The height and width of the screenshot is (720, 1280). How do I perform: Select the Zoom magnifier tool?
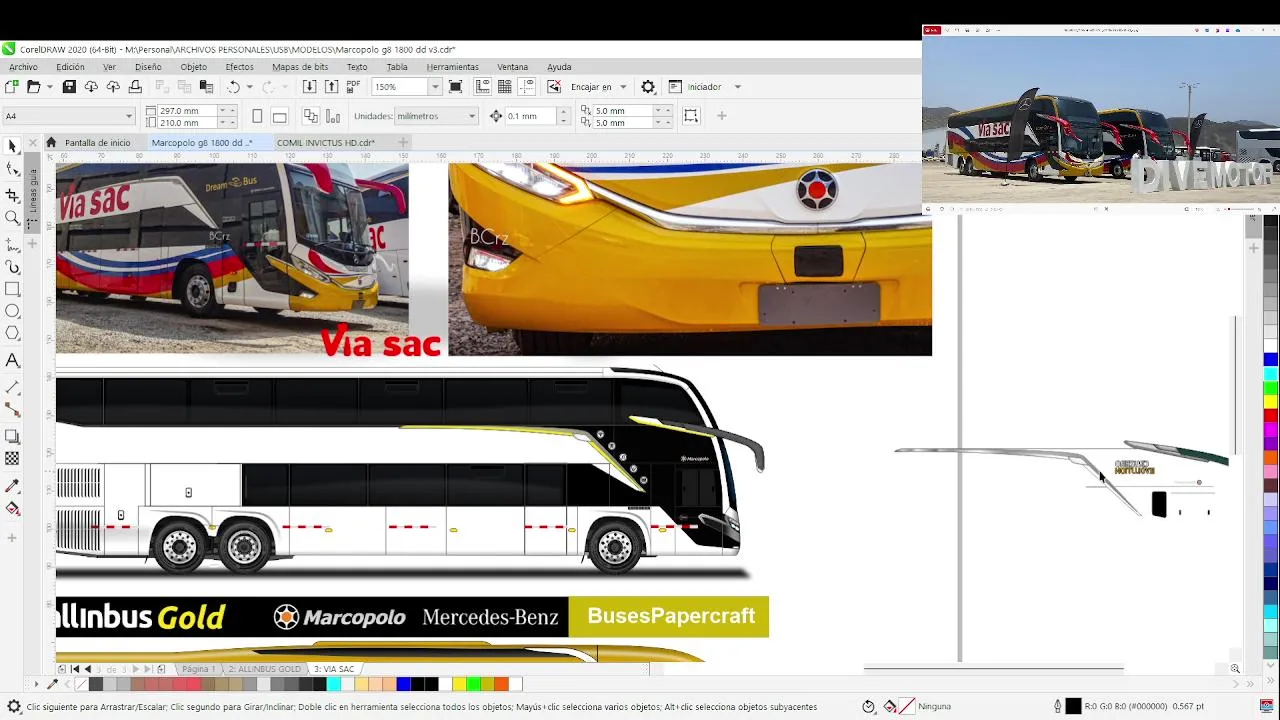[x=12, y=218]
